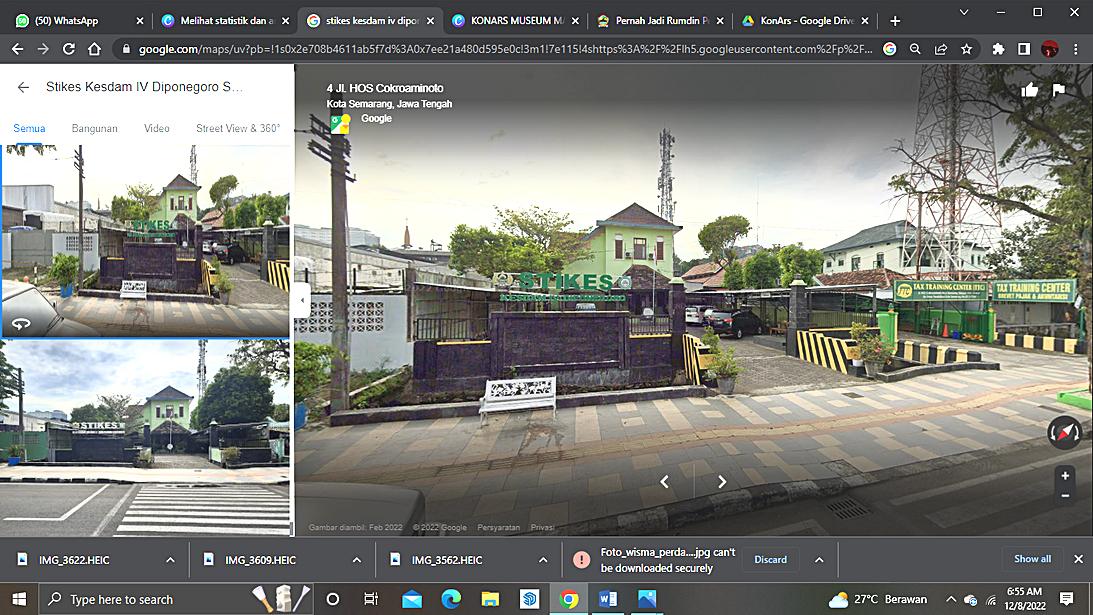1093x615 pixels.
Task: Open the IMG_3609.HEIC downloaded file
Action: click(260, 560)
